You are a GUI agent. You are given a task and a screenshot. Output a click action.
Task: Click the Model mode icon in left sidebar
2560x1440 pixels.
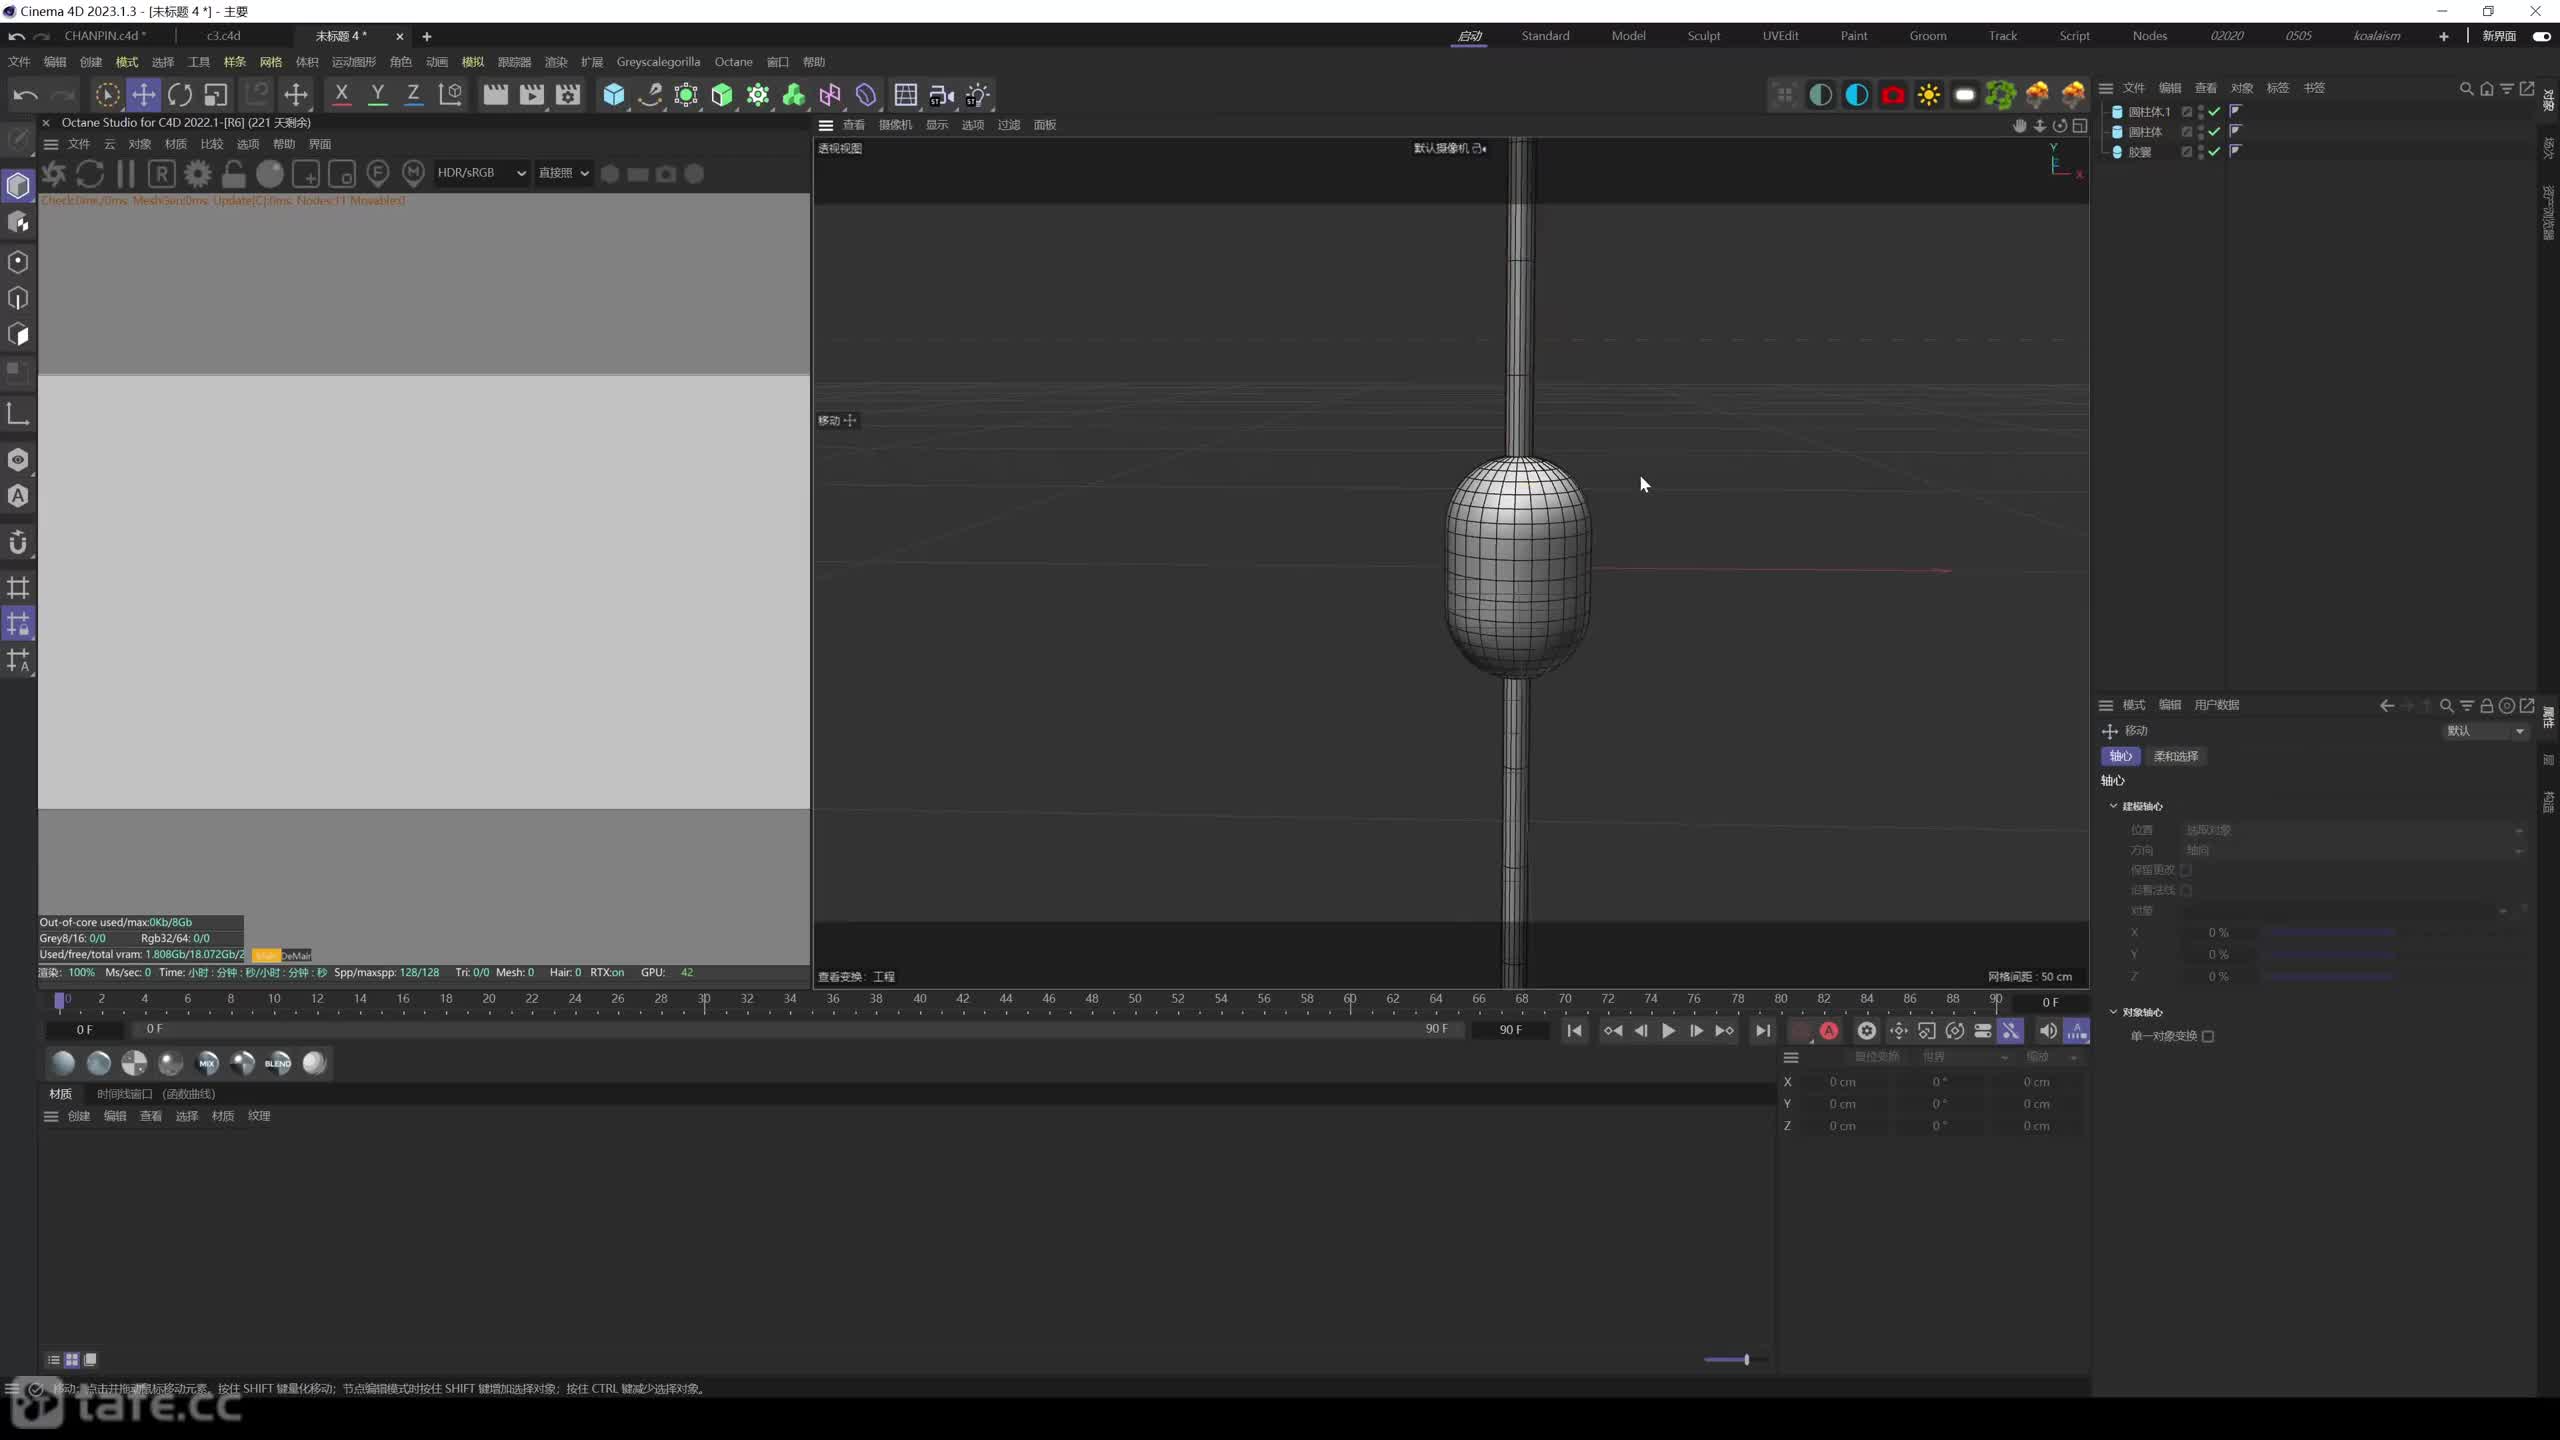18,186
